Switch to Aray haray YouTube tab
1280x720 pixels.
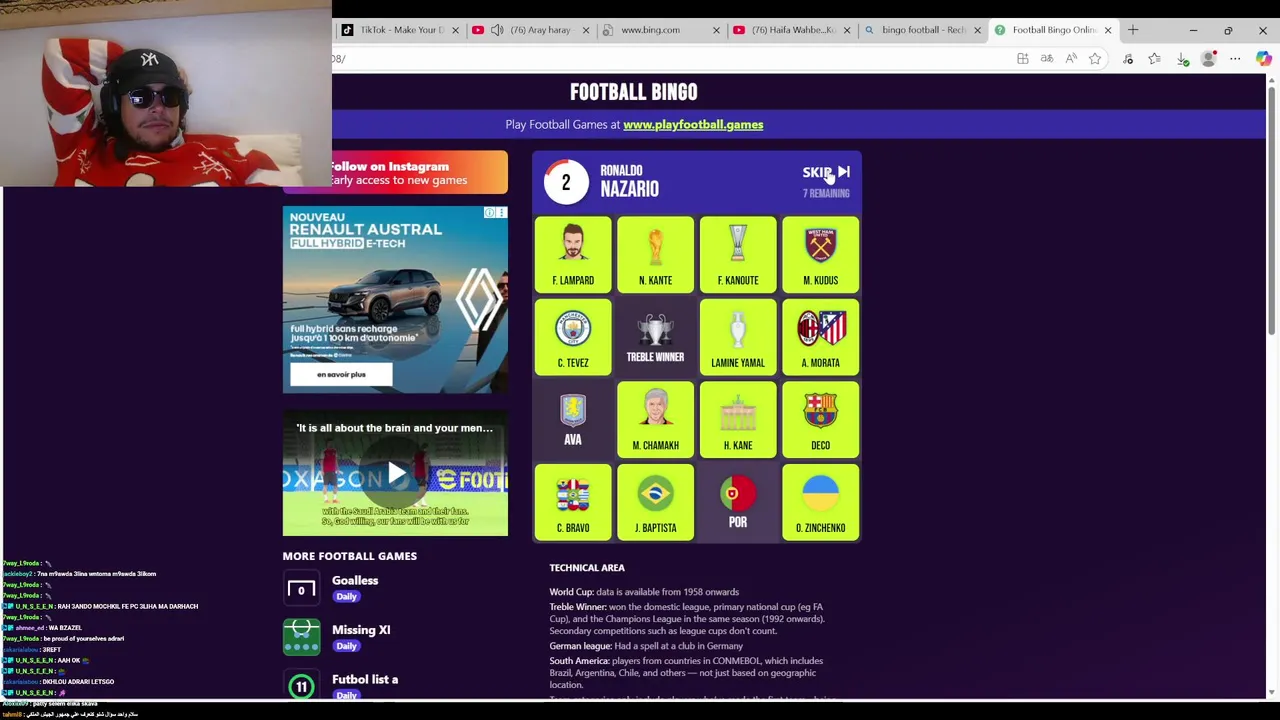click(532, 30)
